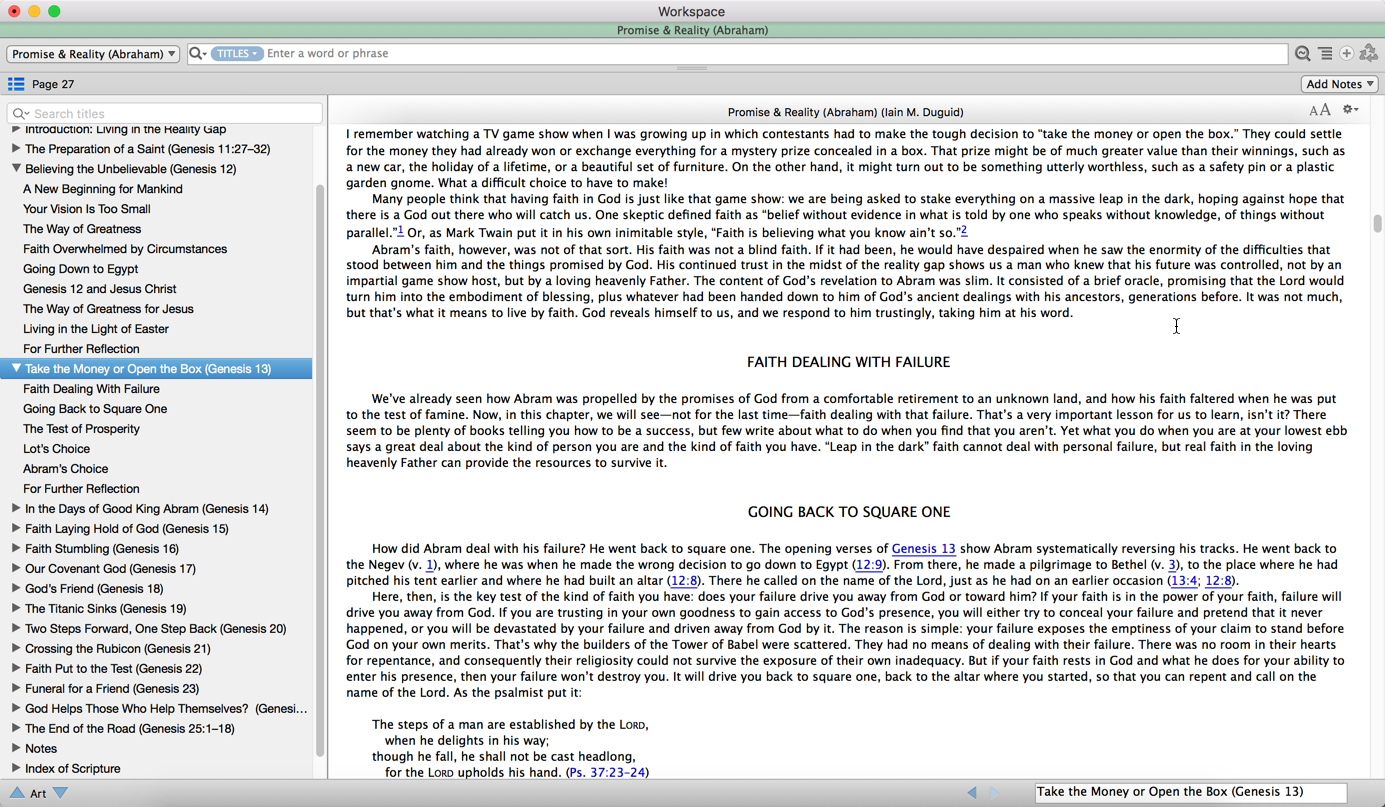
Task: Select A New Beginning for Mankind
Action: 103,189
